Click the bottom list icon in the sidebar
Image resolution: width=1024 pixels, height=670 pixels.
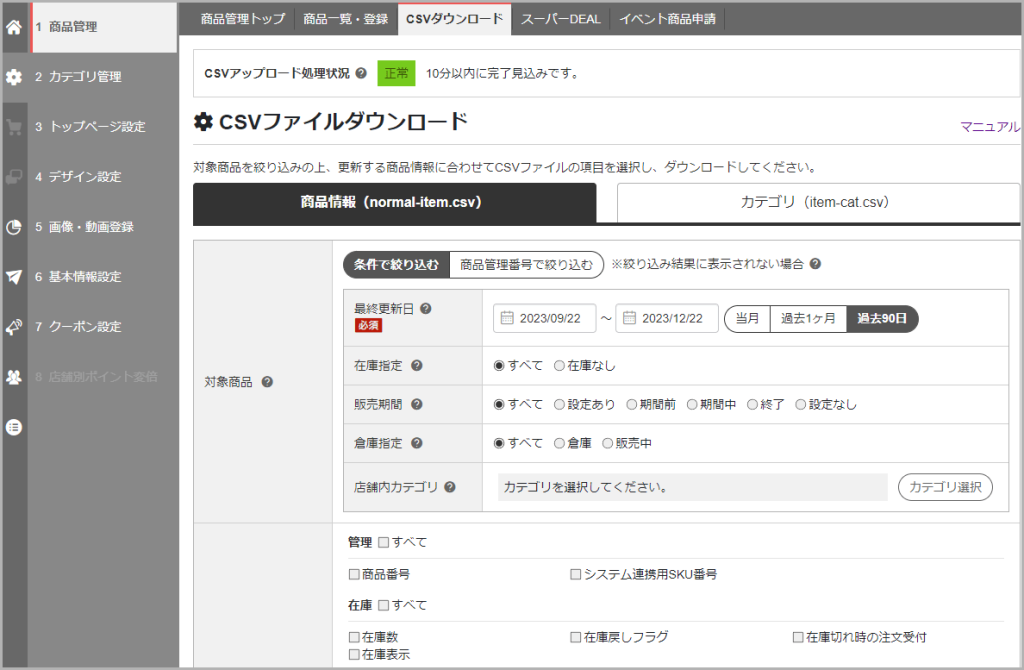12,427
